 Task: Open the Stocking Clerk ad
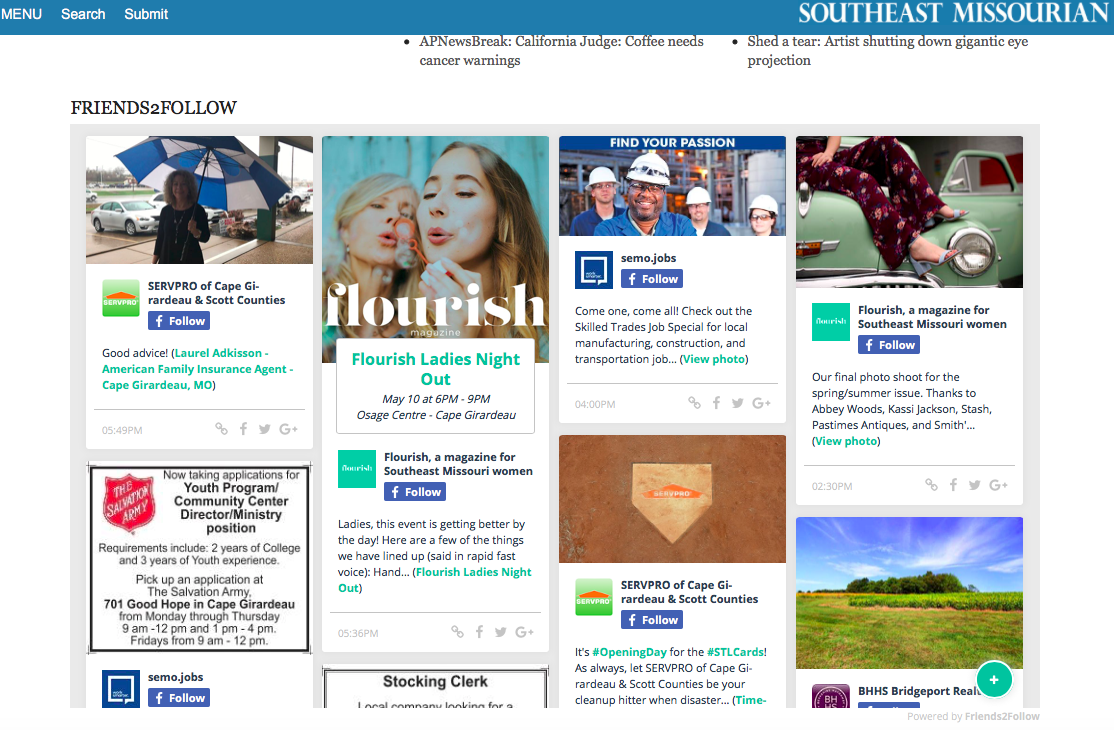[436, 687]
